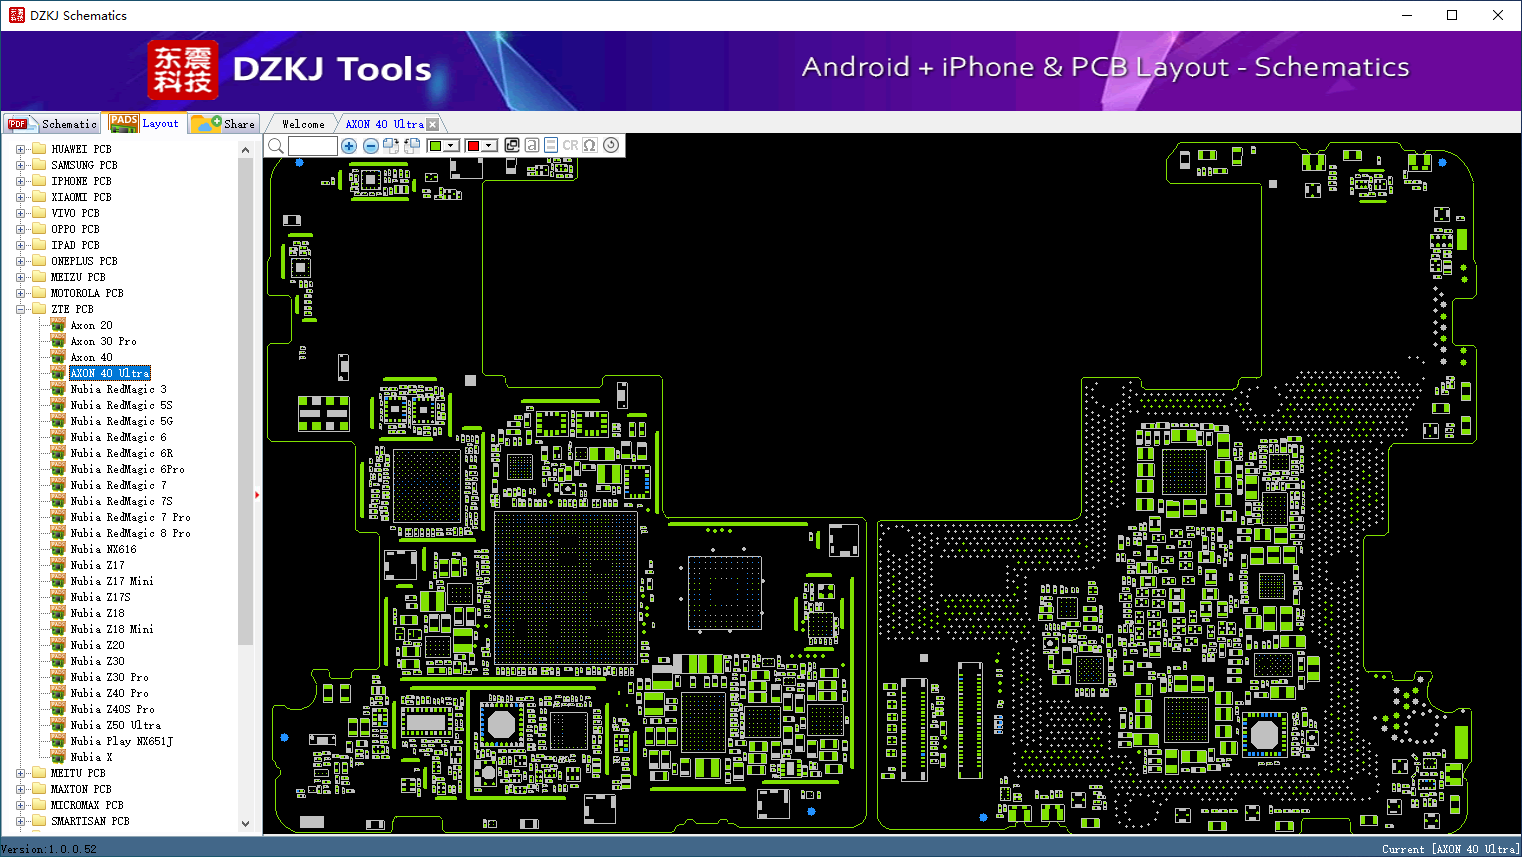Open the red color dropdown arrow

[x=489, y=146]
